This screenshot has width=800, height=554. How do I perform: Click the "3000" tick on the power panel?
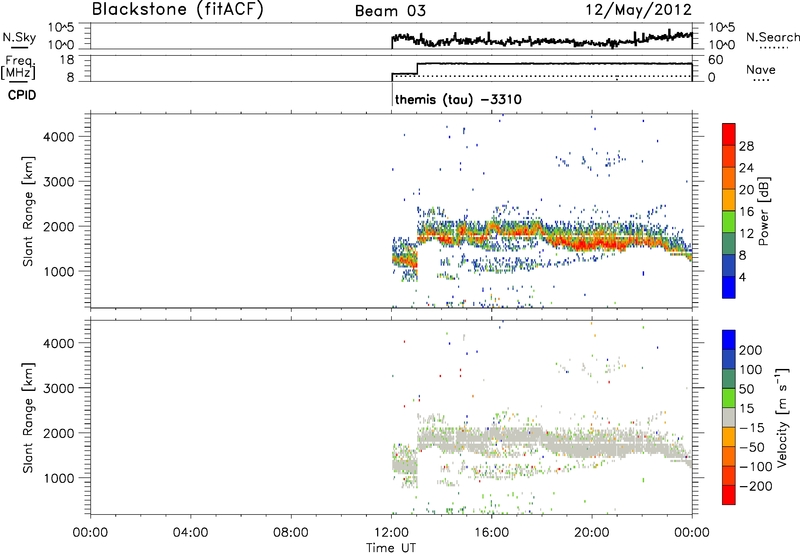pyautogui.click(x=59, y=182)
